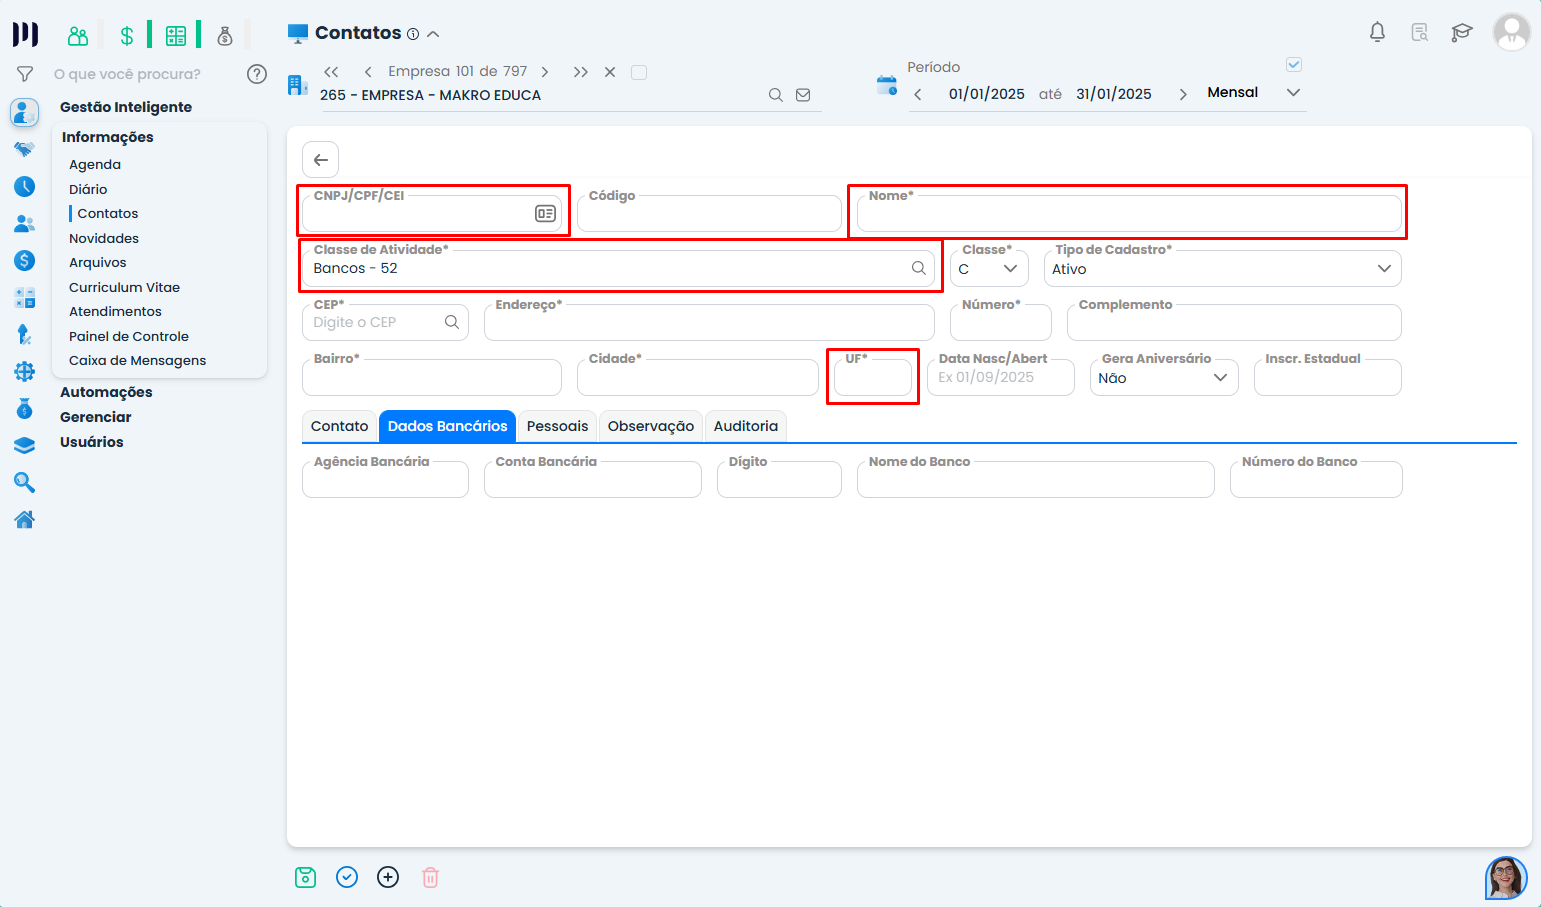Image resolution: width=1541 pixels, height=907 pixels.
Task: Toggle the checkbox next to the company navigator
Action: point(639,72)
